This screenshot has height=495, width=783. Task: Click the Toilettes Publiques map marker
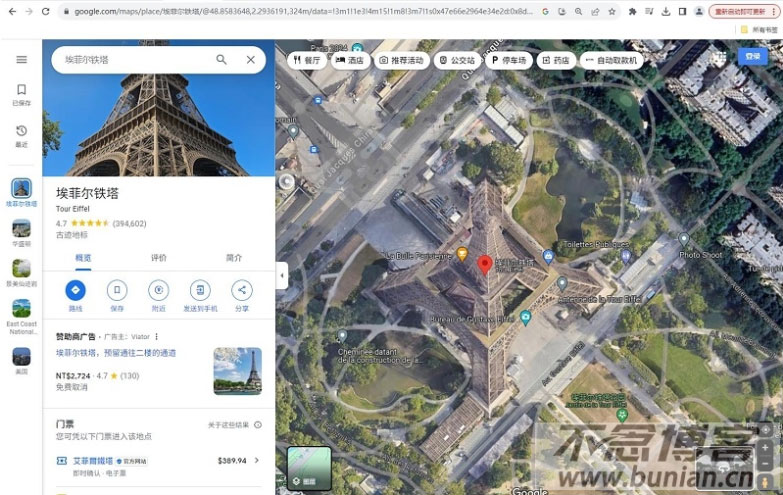point(626,256)
